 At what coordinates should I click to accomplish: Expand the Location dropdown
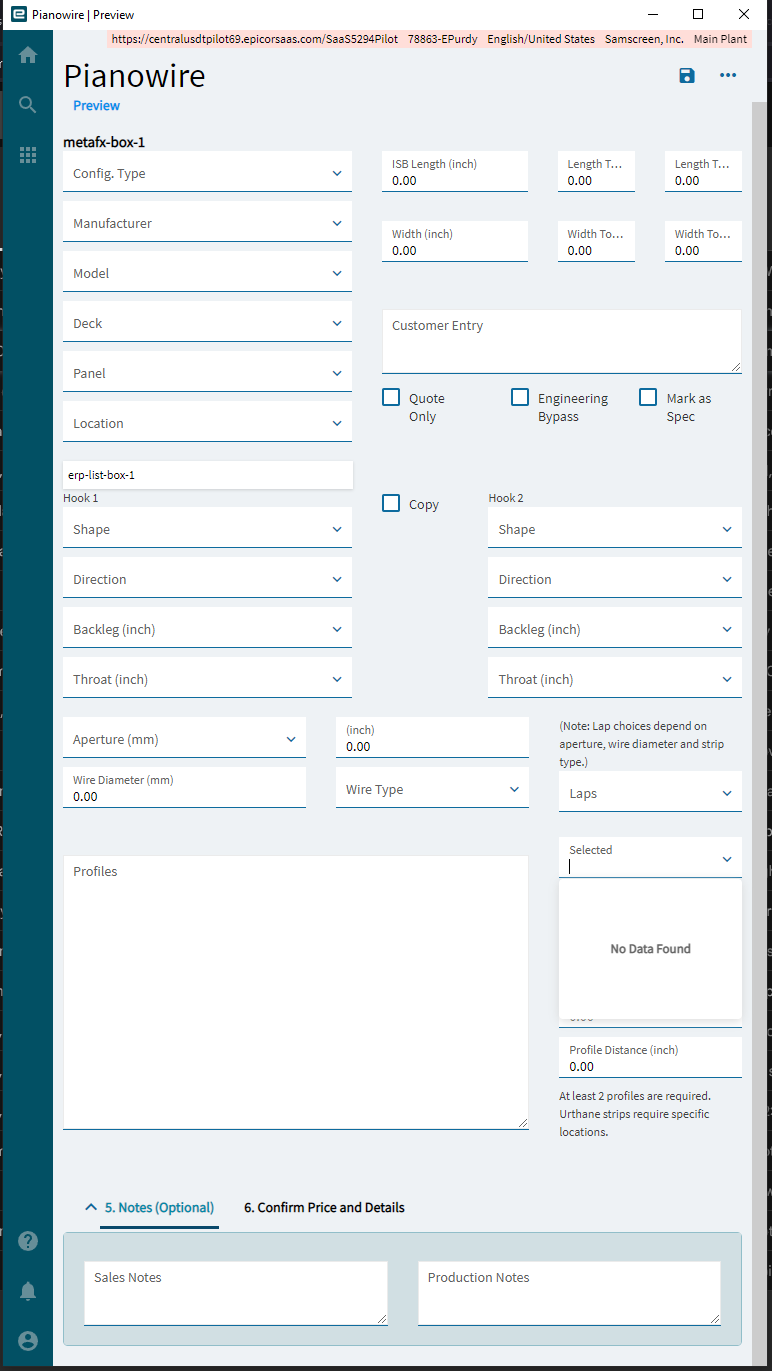207,422
